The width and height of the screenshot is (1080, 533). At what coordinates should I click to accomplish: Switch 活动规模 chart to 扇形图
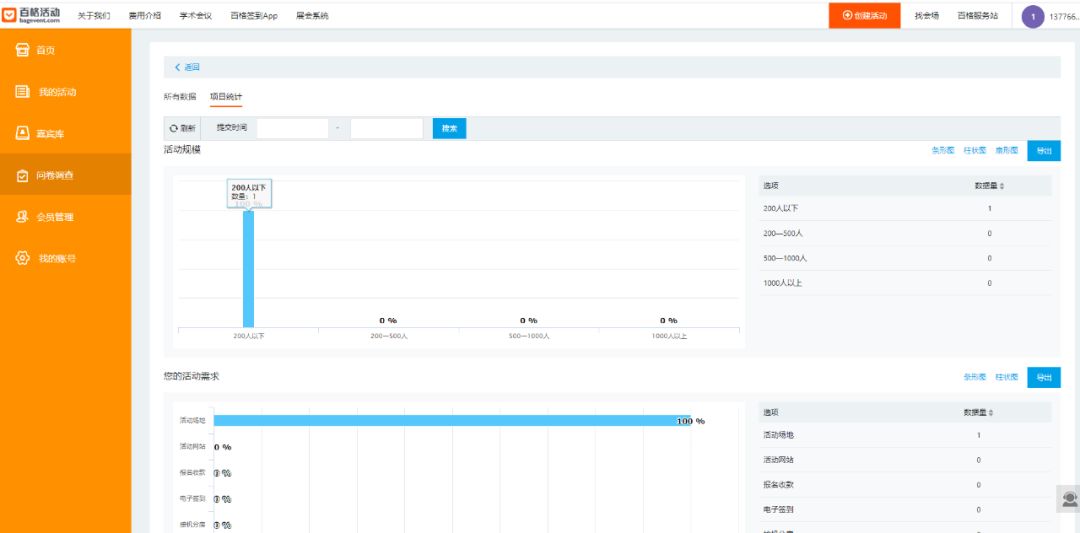[x=1006, y=150]
